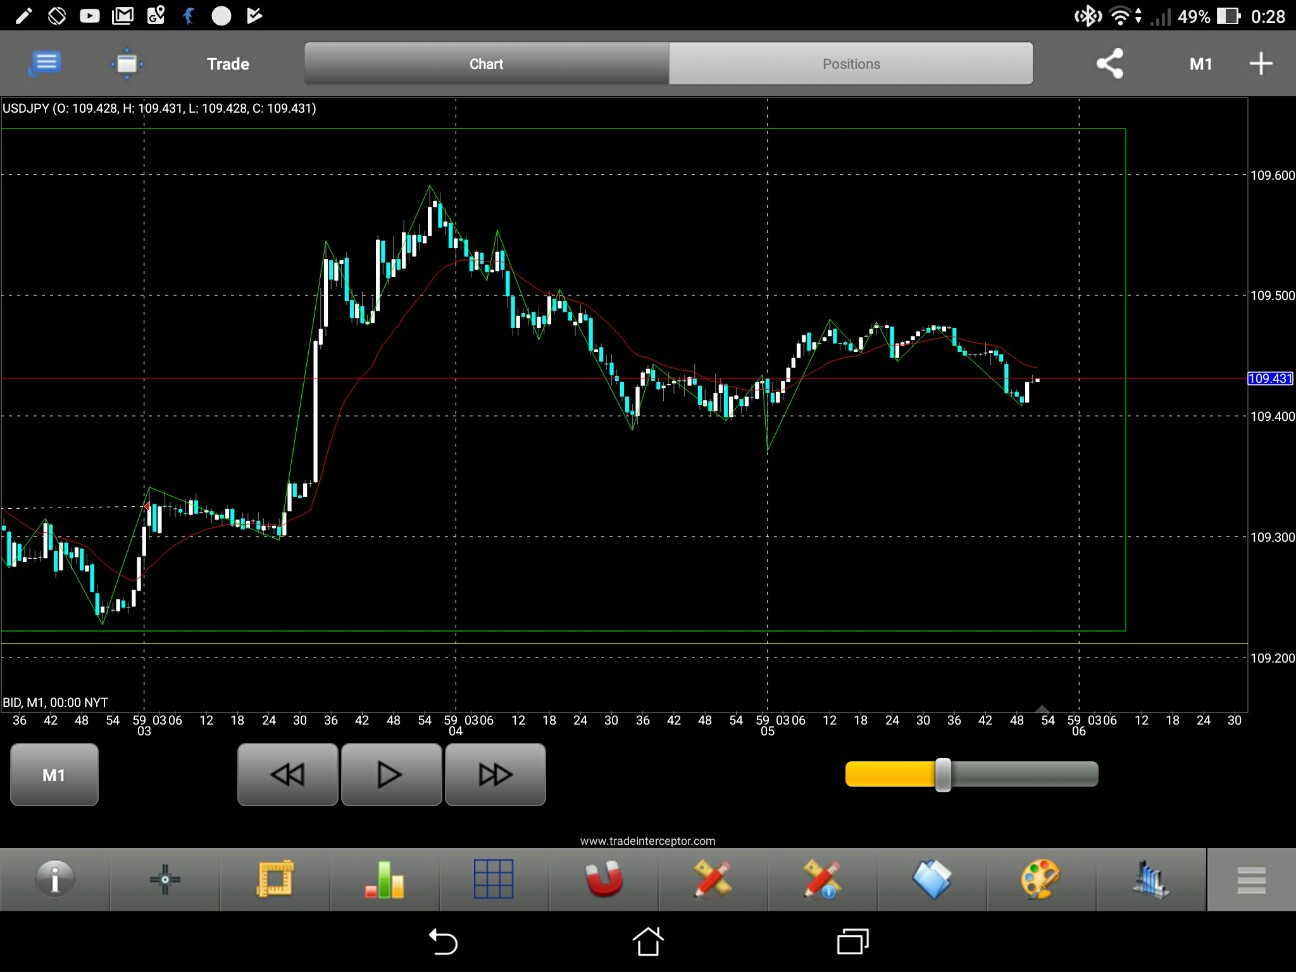Viewport: 1296px width, 972px height.
Task: Tap the blue diamond eraser icon
Action: pos(932,879)
